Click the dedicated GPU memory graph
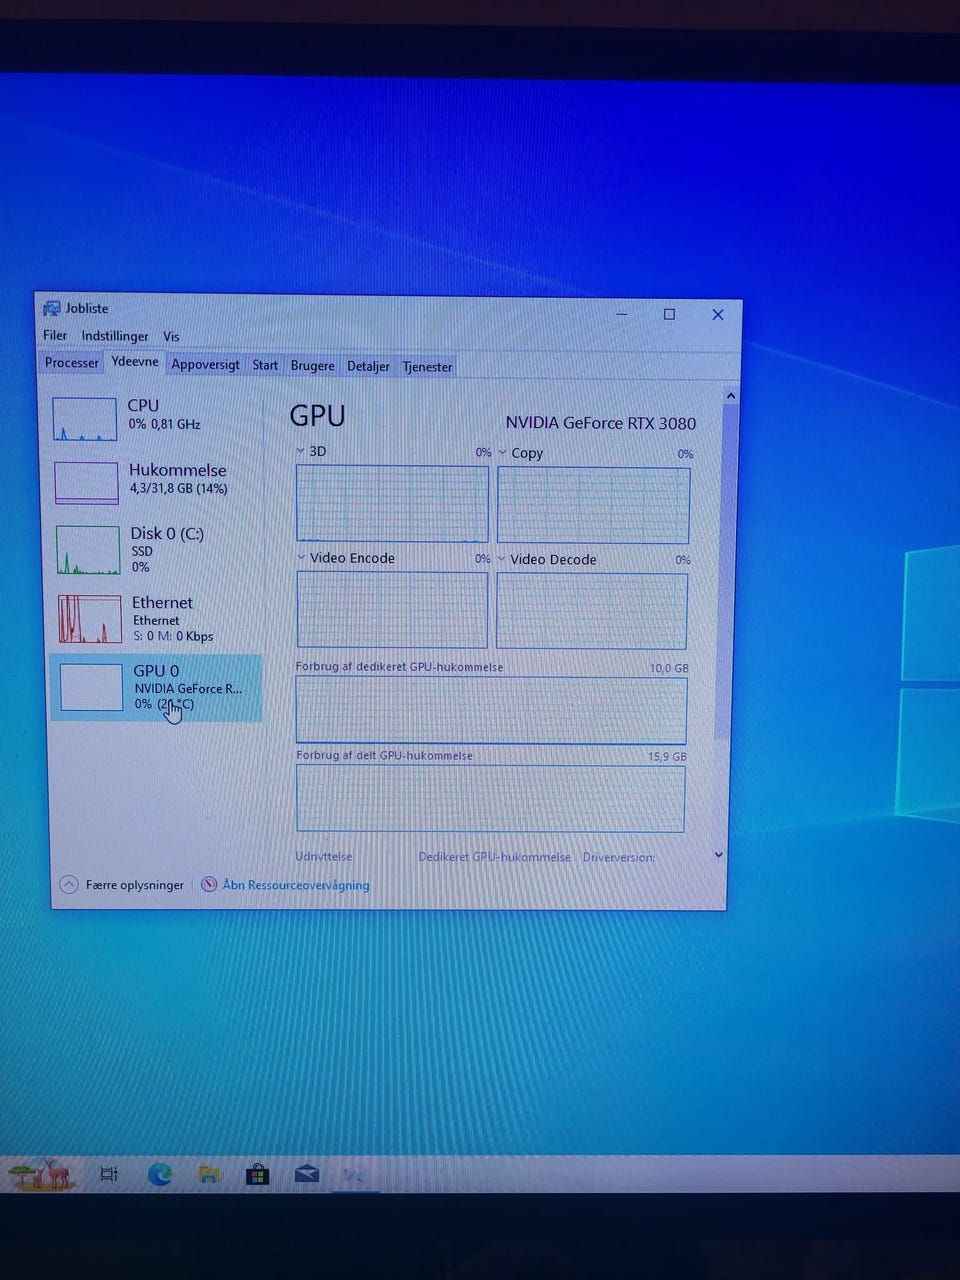Screen dimensions: 960x1280 491,711
